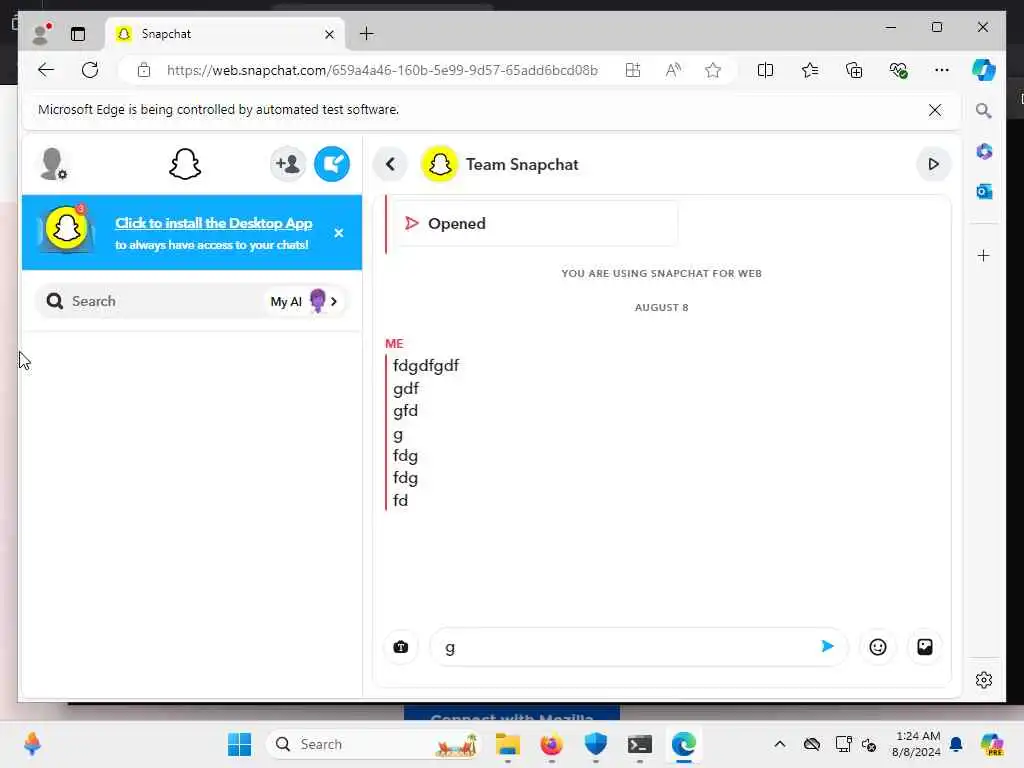Open Browser essentials heart icon
1024x768 pixels.
tap(898, 70)
